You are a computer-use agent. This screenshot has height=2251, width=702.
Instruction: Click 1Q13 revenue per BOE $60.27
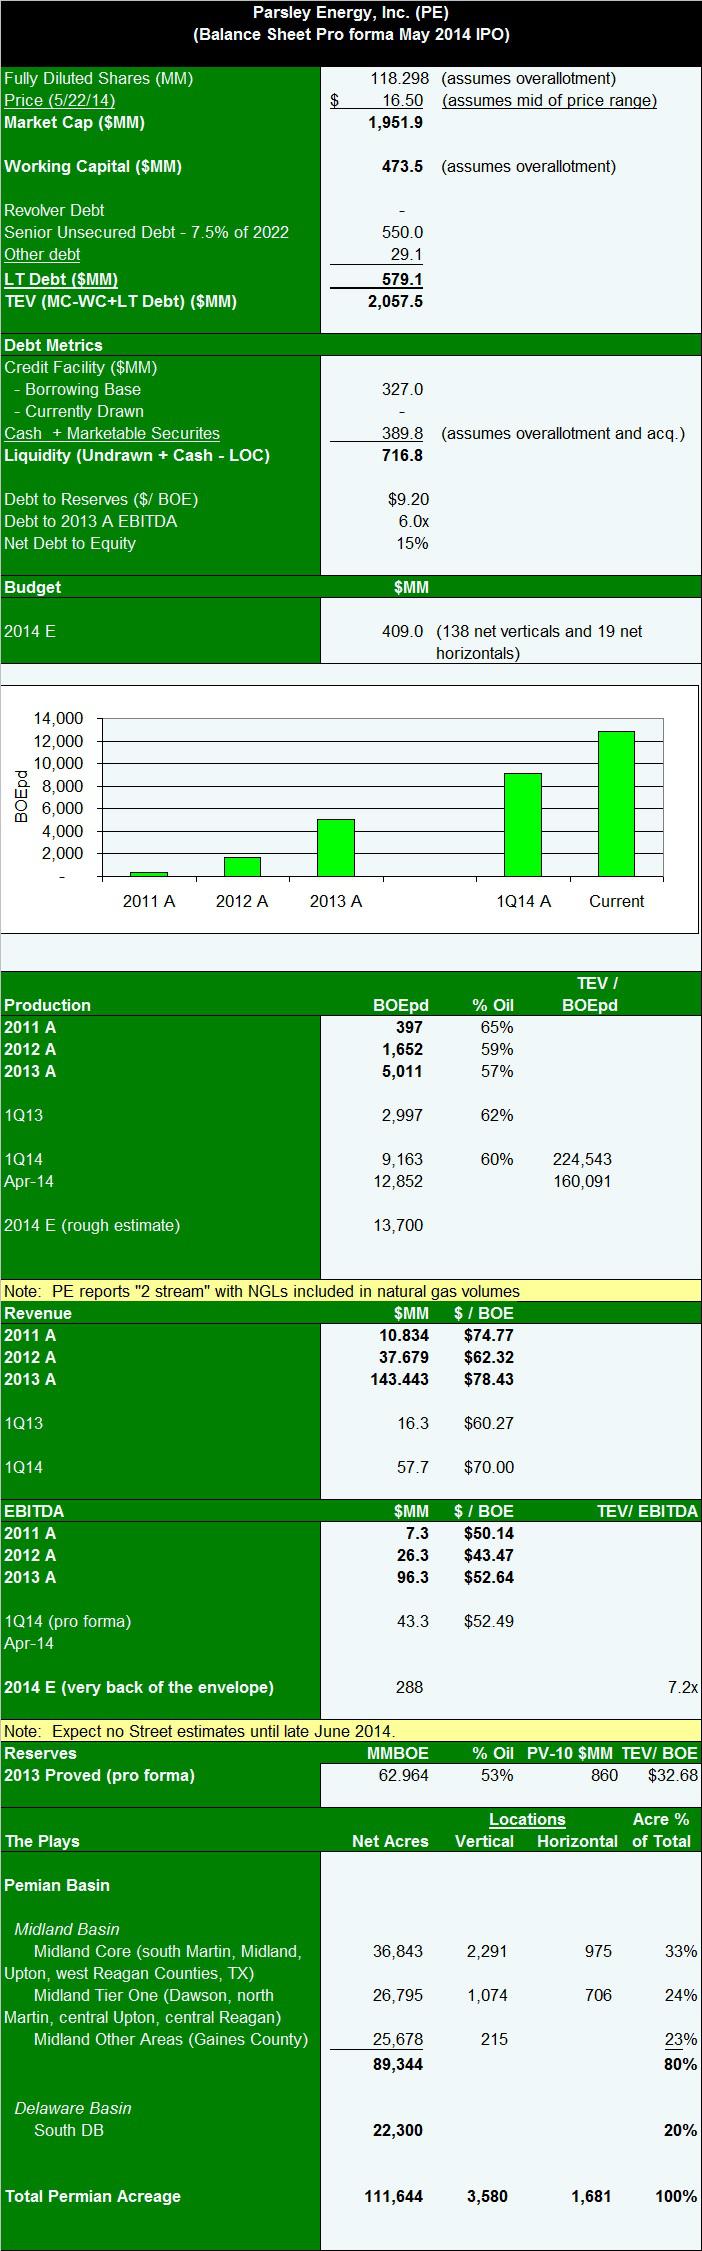point(489,1424)
